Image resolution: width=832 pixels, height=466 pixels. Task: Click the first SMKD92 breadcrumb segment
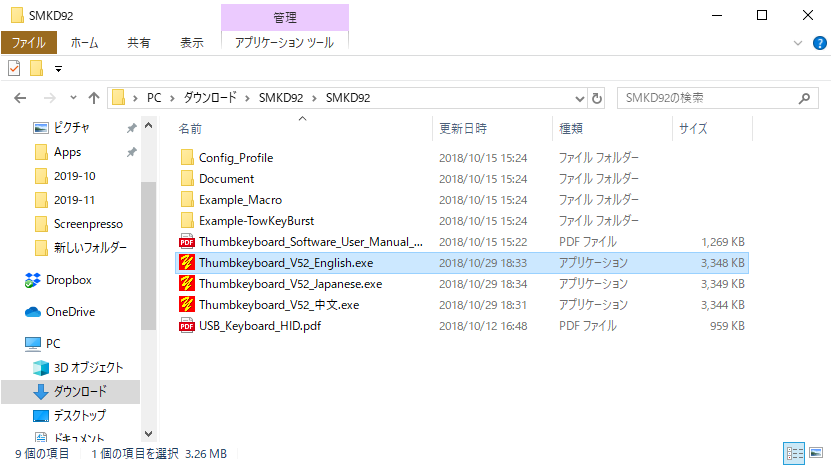pos(281,98)
